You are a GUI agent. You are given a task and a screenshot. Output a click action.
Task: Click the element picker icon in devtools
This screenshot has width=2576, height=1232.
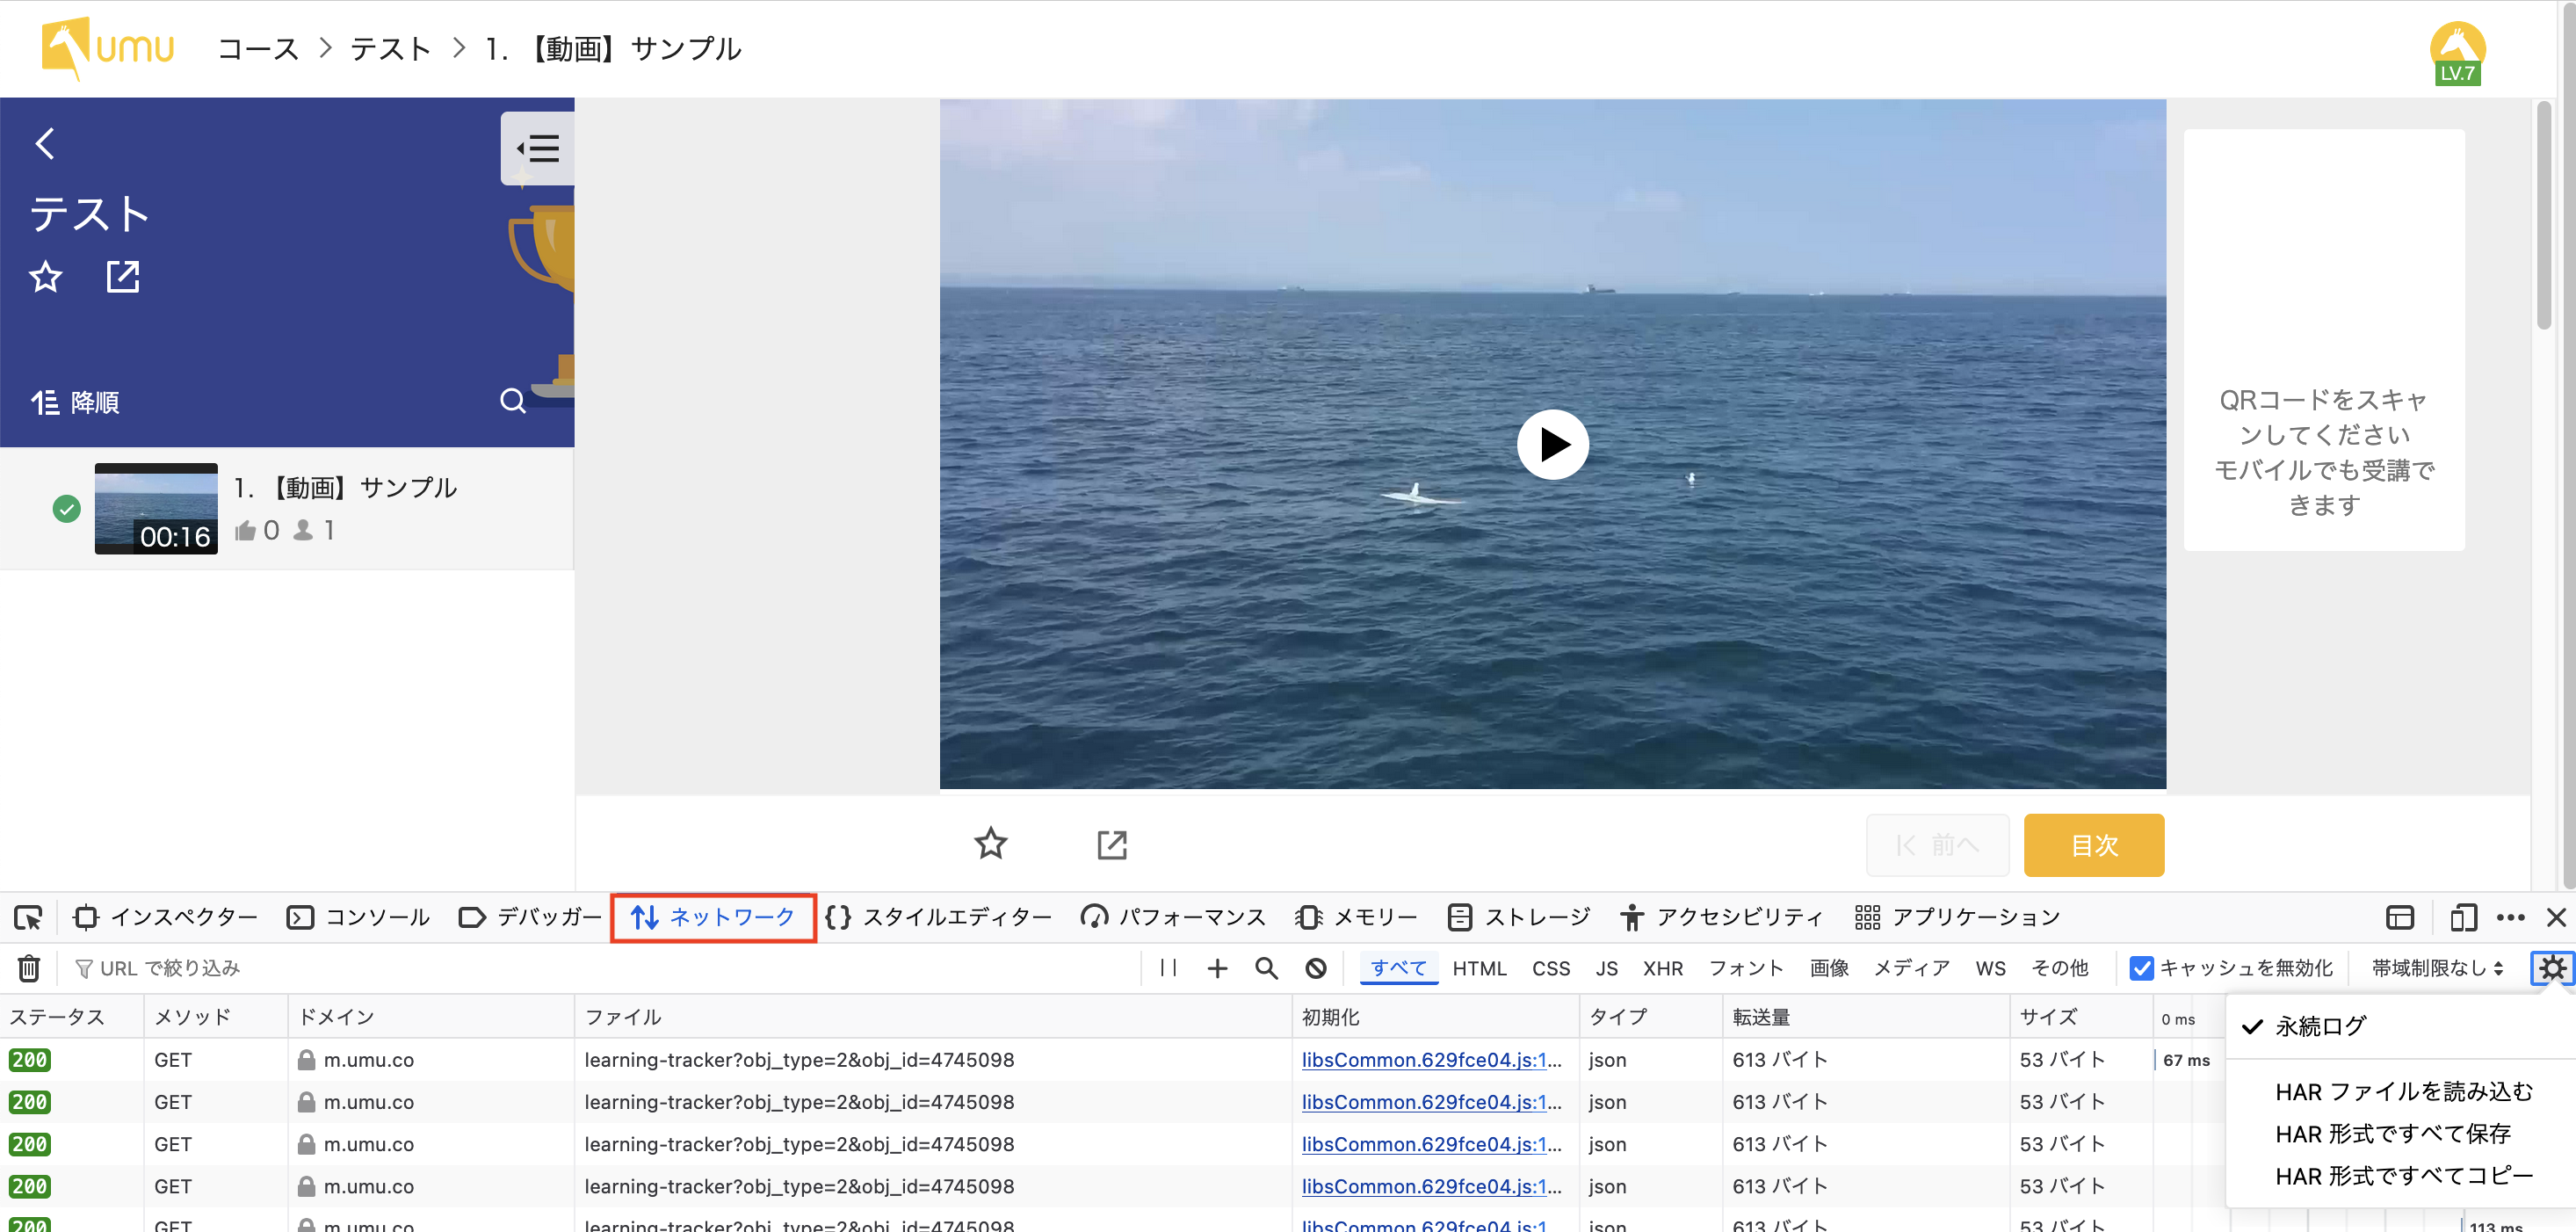28,916
